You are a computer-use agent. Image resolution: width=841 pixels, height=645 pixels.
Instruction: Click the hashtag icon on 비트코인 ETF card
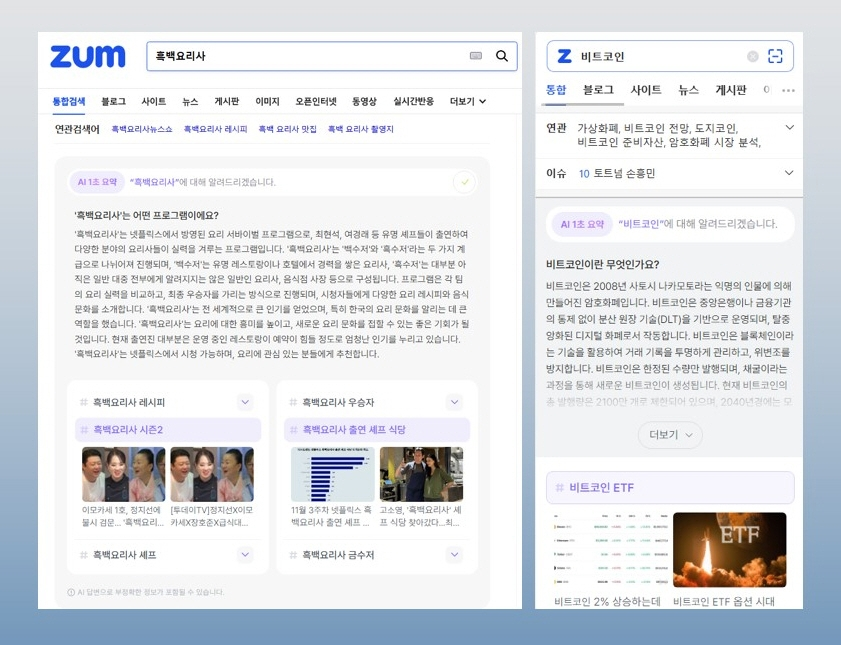(x=560, y=487)
